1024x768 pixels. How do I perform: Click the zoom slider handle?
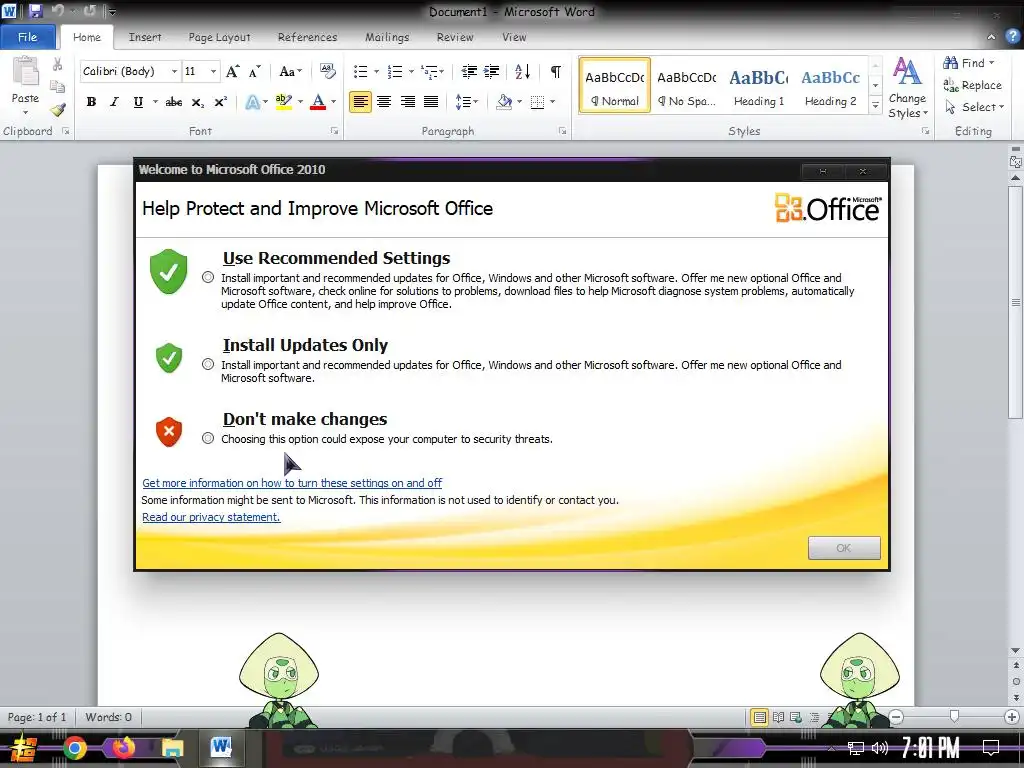point(954,717)
